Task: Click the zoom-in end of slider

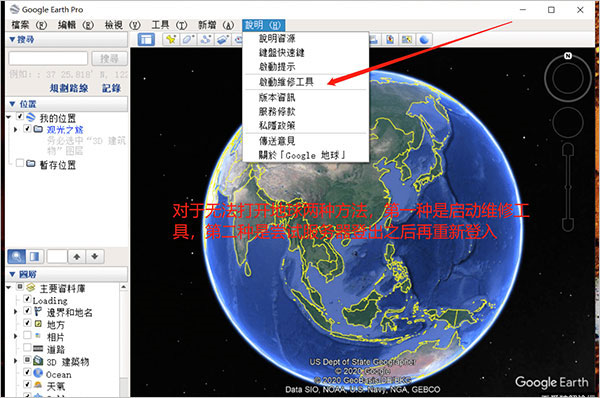Action: coord(568,148)
